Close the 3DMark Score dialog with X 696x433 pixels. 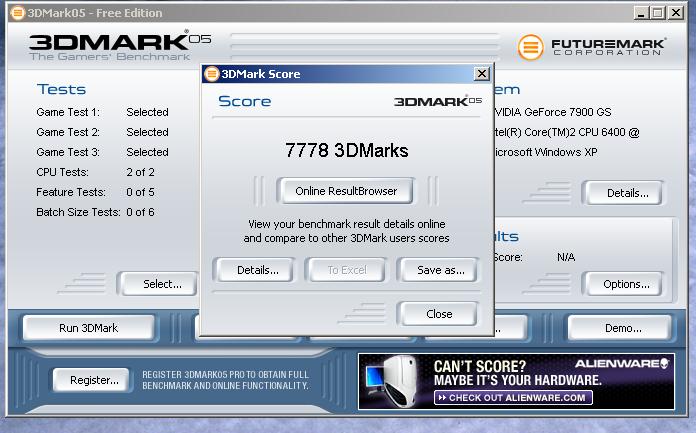click(481, 74)
